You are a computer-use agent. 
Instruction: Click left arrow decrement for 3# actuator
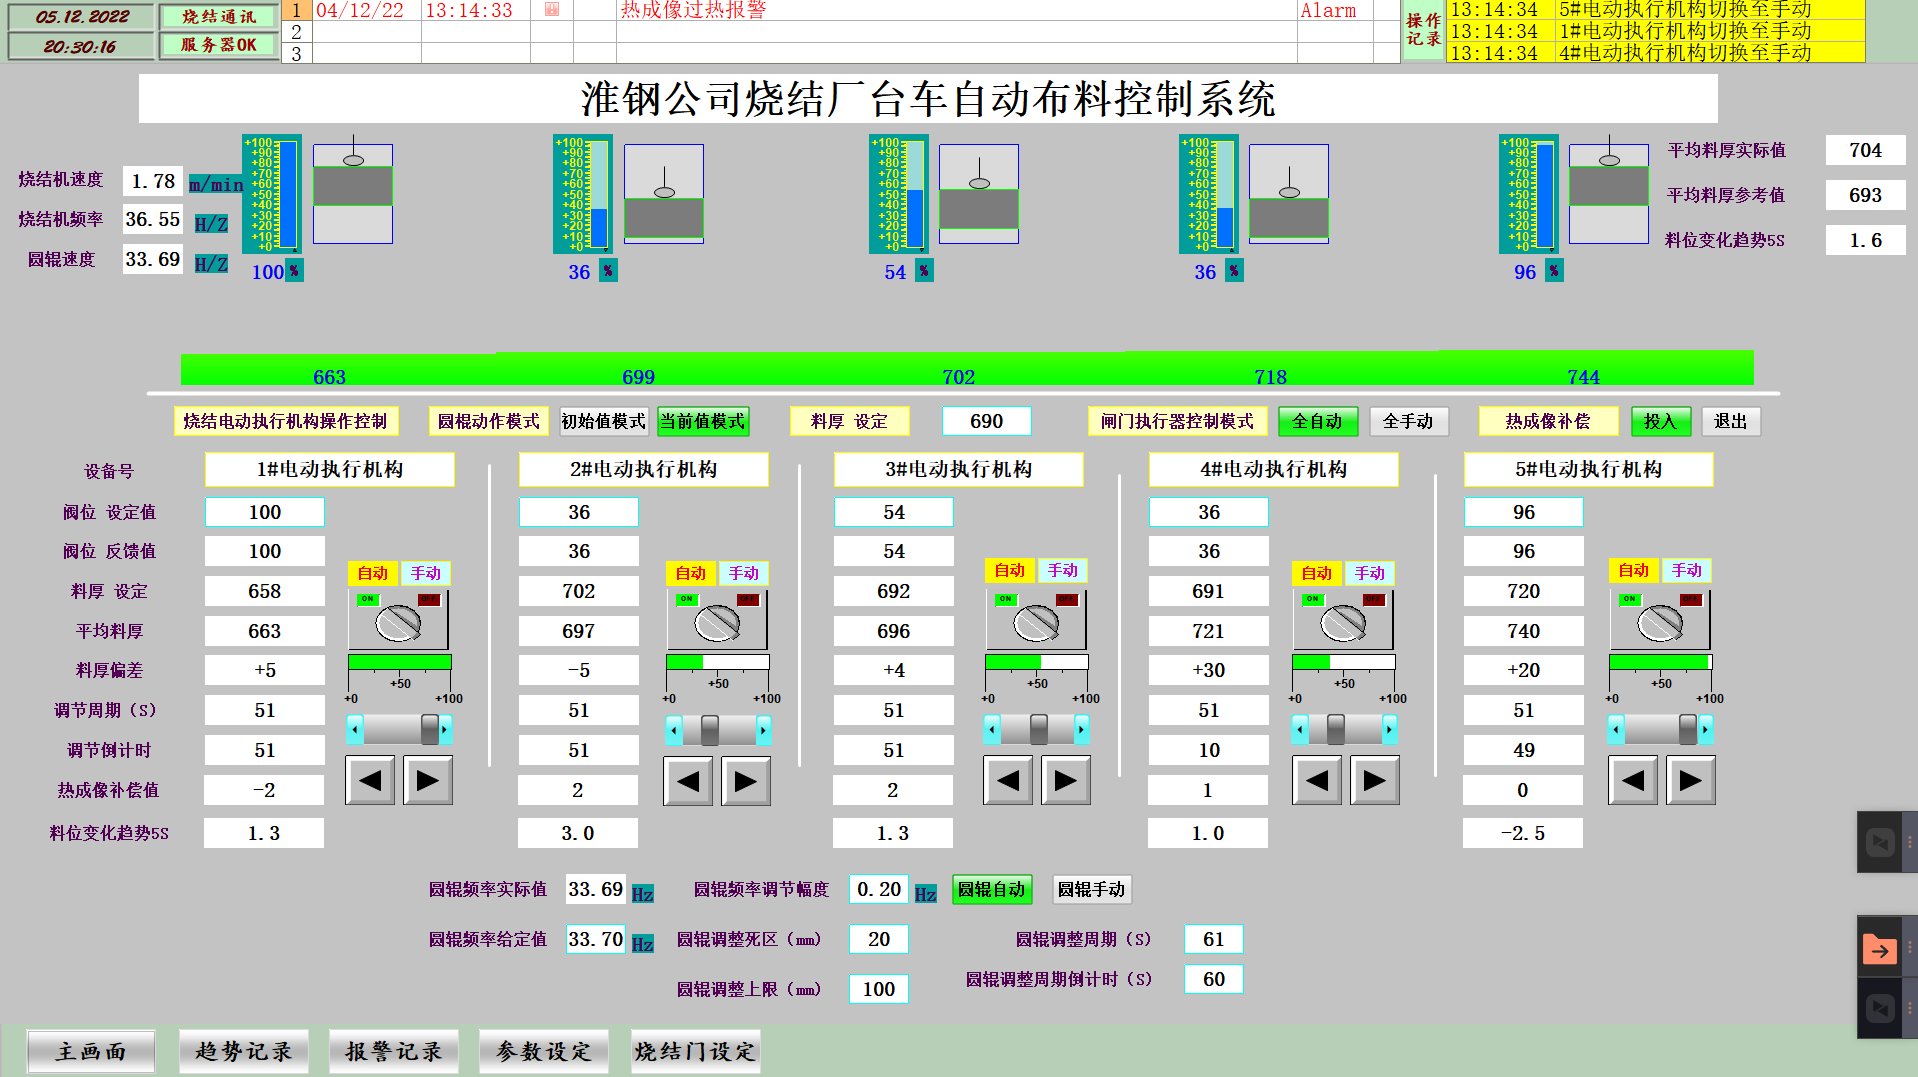click(x=1007, y=781)
